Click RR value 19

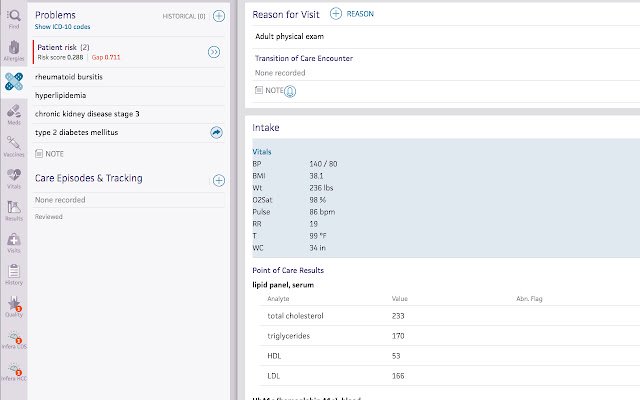(313, 224)
